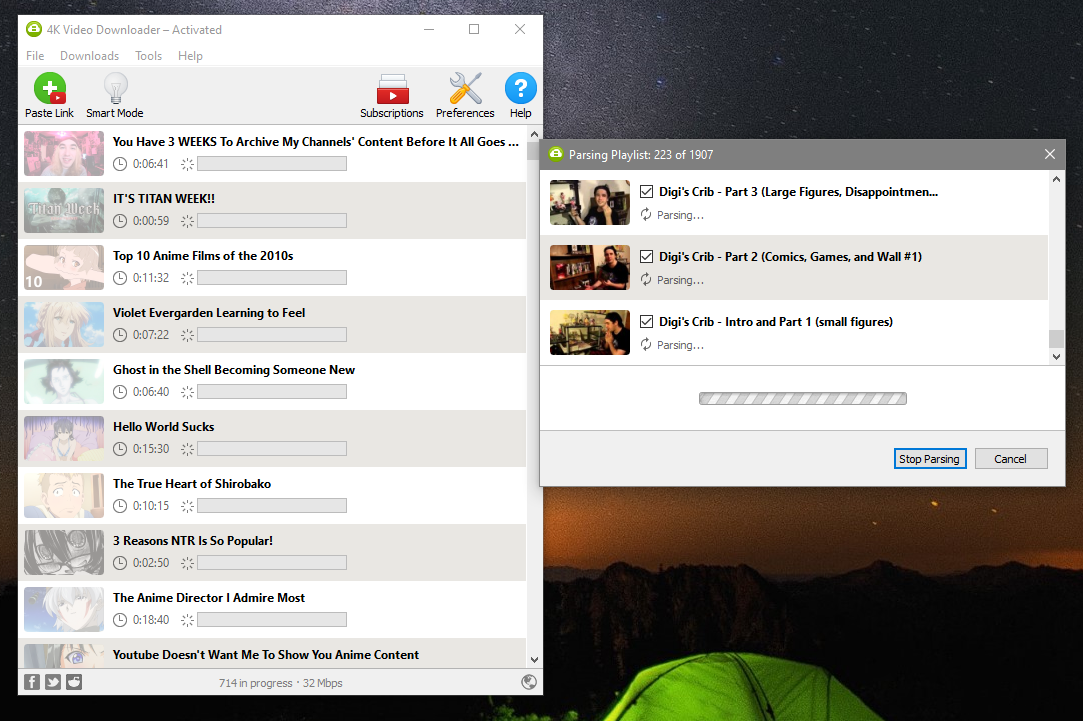Uncheck Digi's Crib - Intro and Part 1 checkbox
Viewport: 1083px width, 721px height.
pos(646,322)
